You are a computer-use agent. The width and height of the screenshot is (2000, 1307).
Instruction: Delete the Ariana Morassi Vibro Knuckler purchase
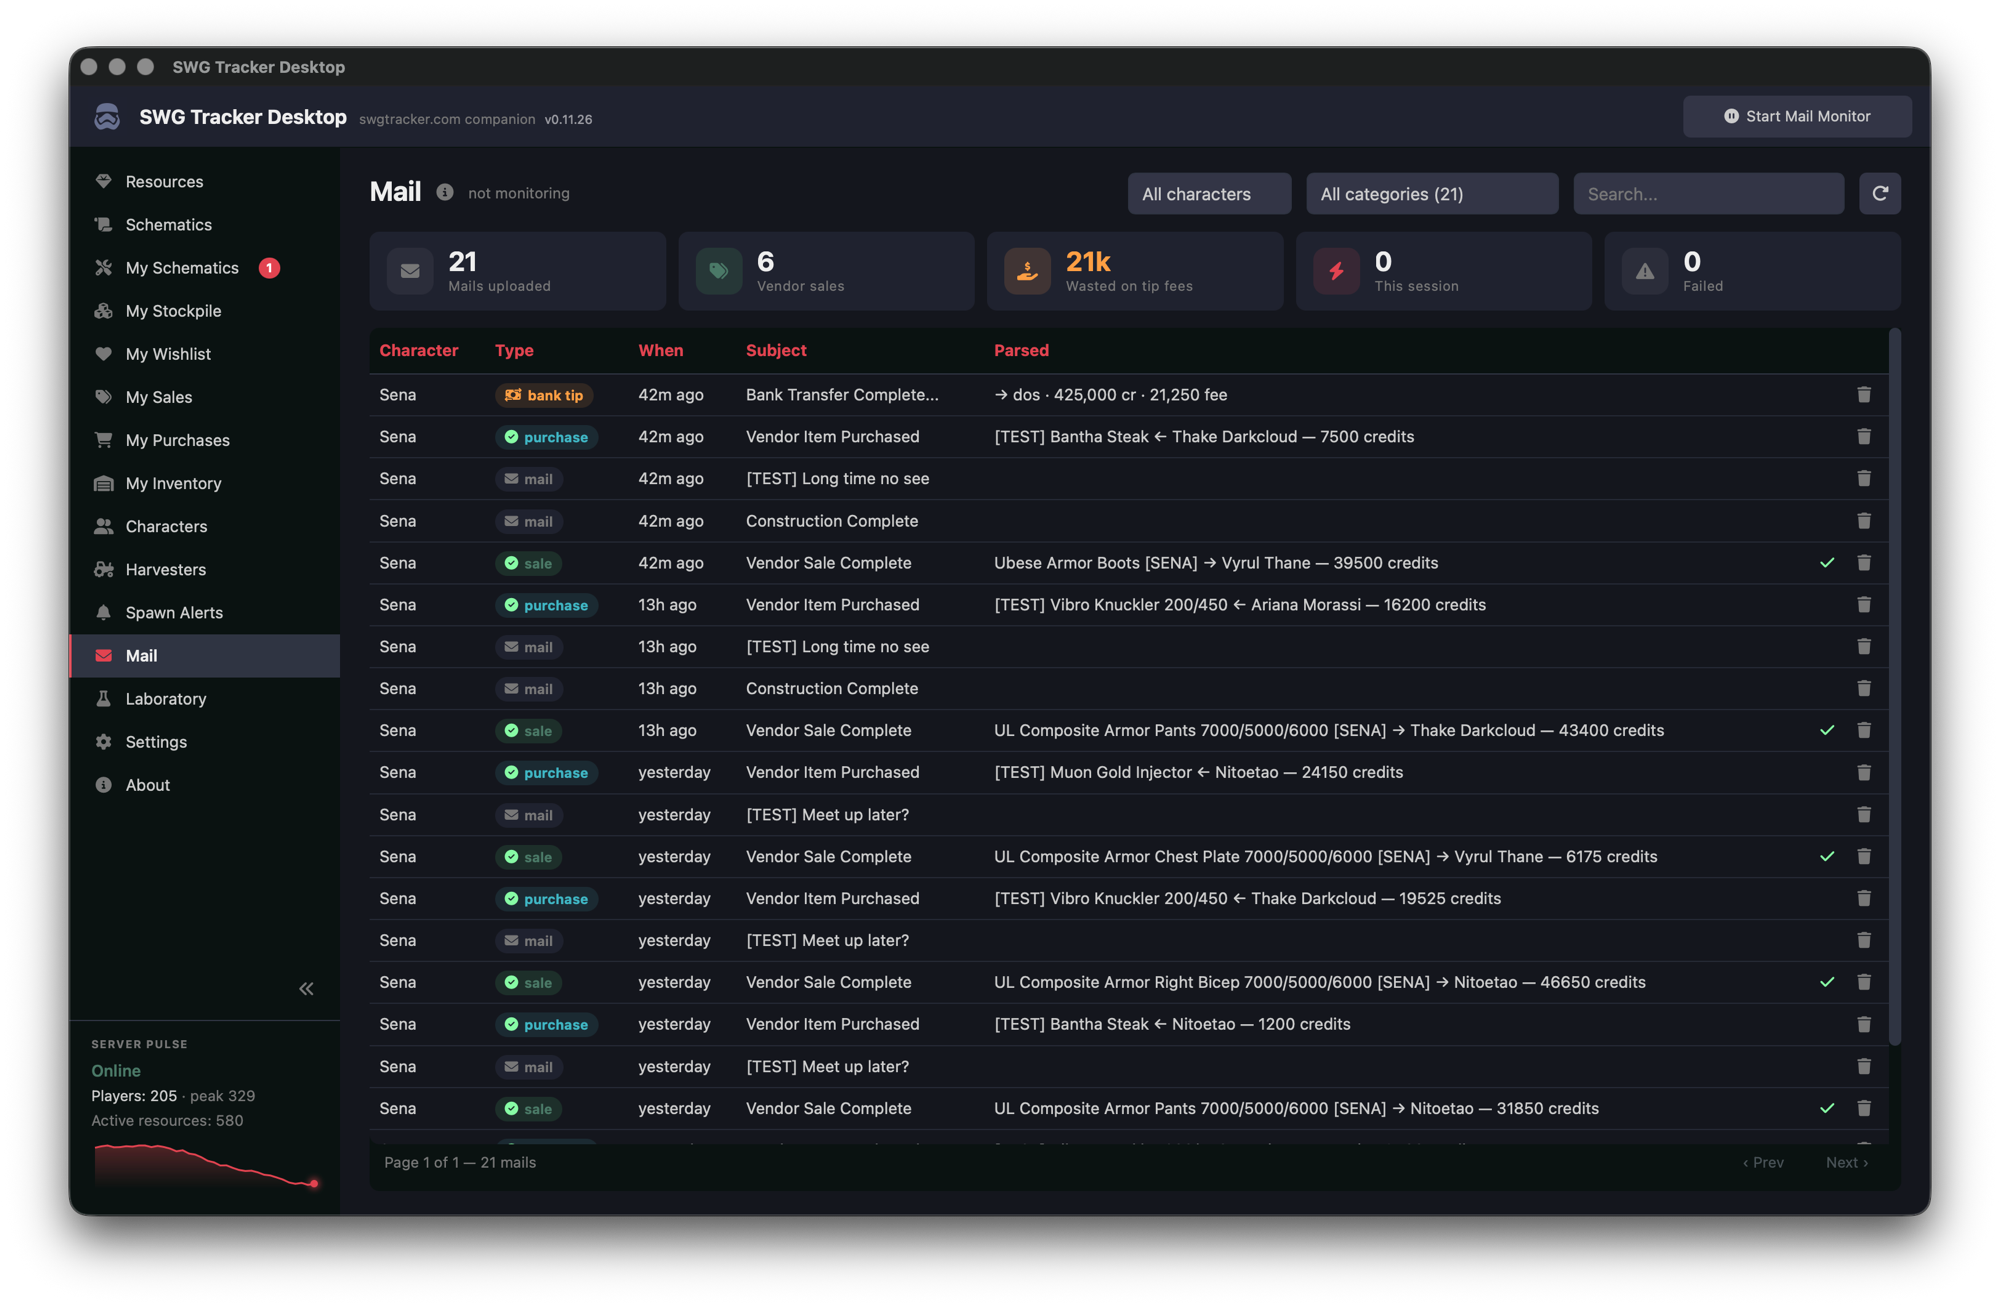coord(1864,604)
